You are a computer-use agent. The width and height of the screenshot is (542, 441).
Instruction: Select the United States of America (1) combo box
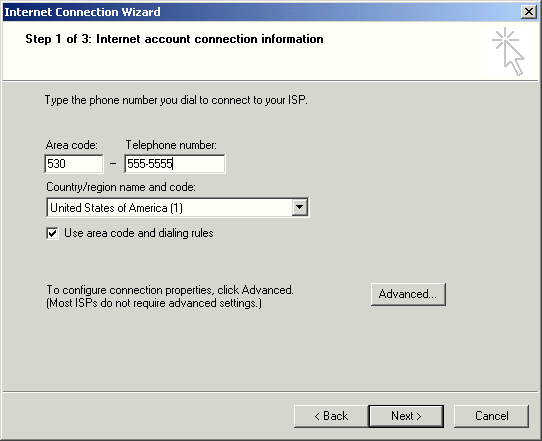click(178, 207)
